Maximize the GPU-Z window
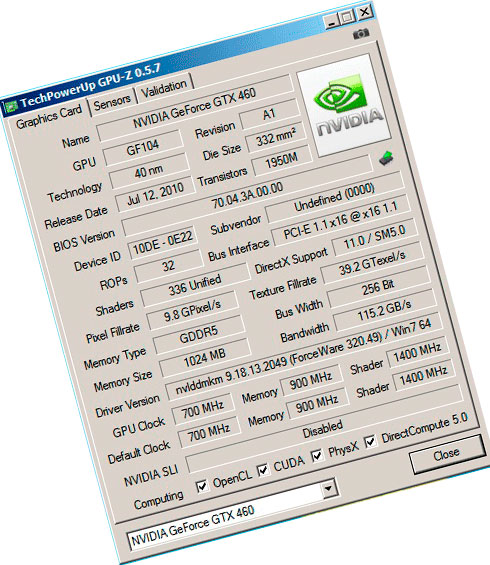 [x=348, y=17]
